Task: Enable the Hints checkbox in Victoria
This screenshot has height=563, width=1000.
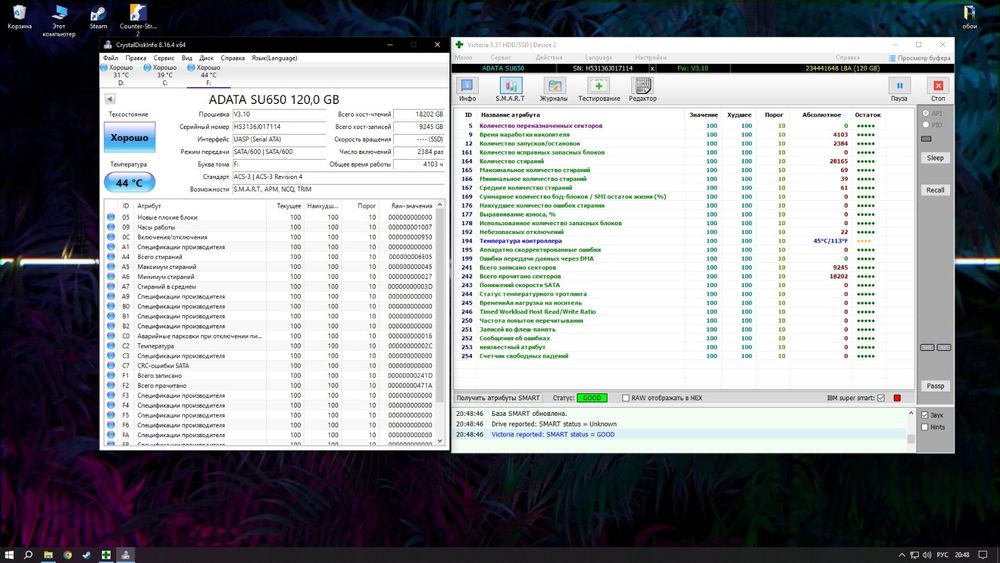Action: [x=925, y=427]
